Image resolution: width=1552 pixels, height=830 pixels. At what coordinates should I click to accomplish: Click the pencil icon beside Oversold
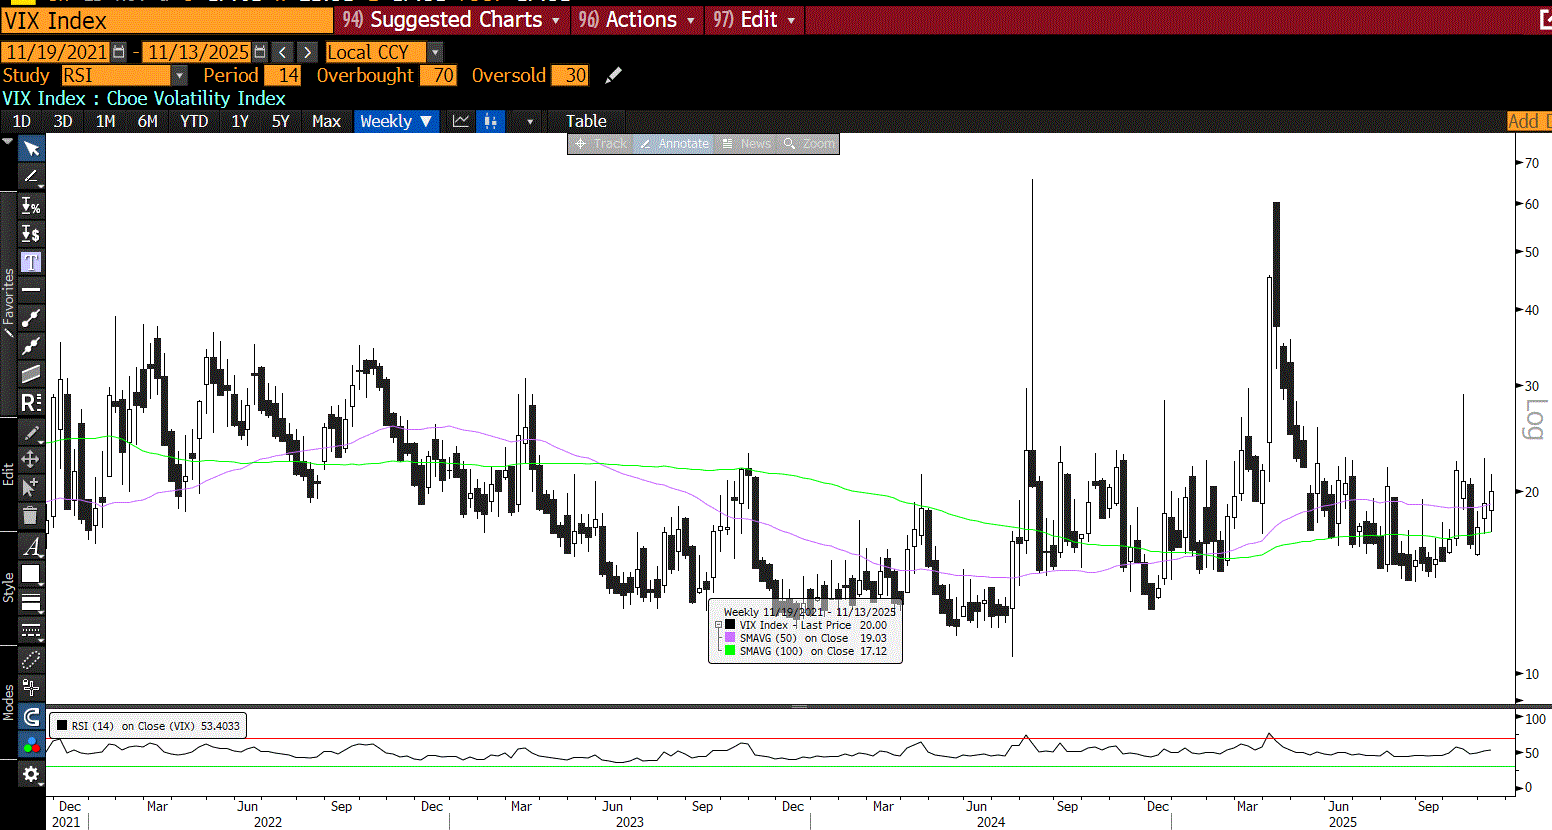point(614,76)
